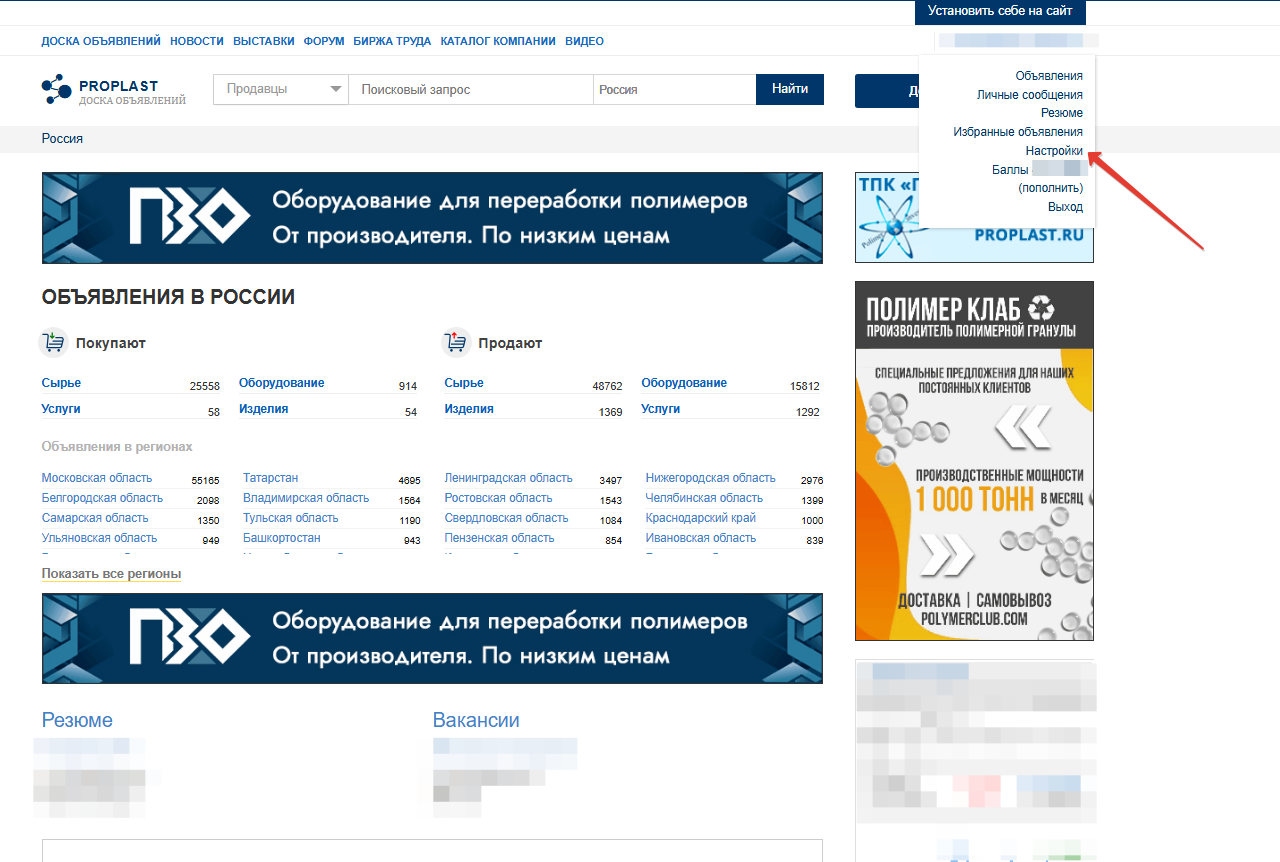Click the Полимер Клаб banner ad
Screen dimensions: 1280x862
click(x=974, y=460)
